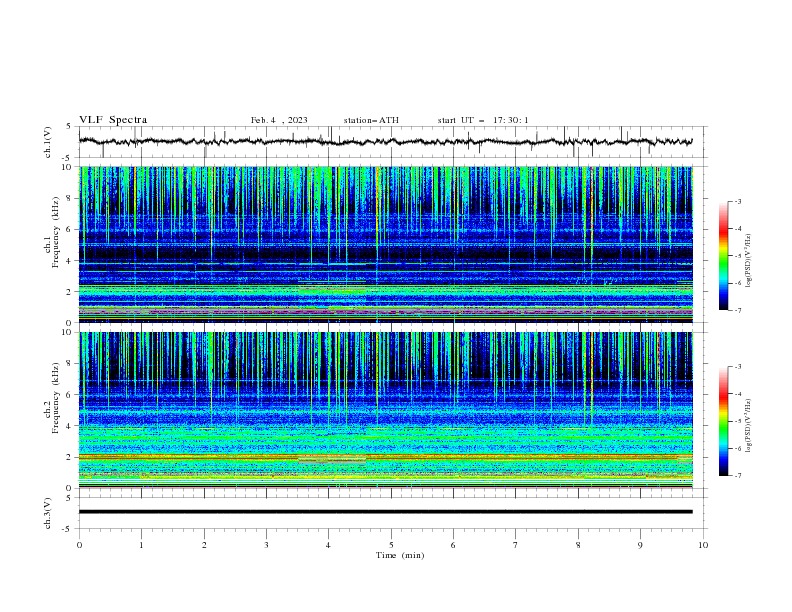Image resolution: width=792 pixels, height=612 pixels.
Task: Click the log(PSD) label beside ch.1 colorbar
Action: [748, 261]
